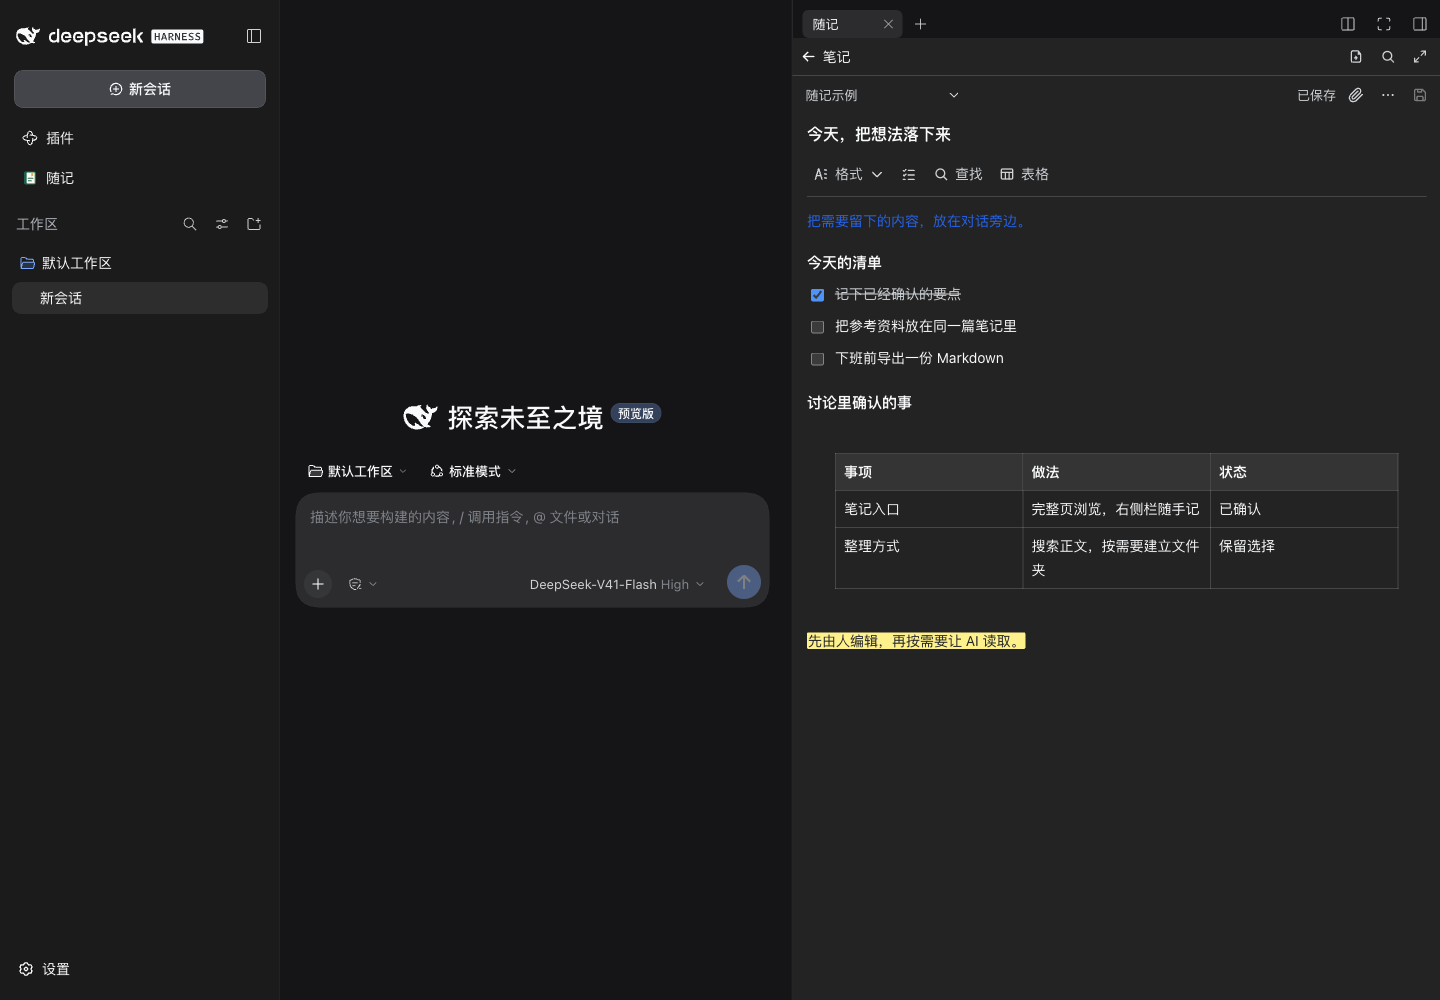Insert 表格 table button
The width and height of the screenshot is (1440, 1000).
pos(1024,174)
